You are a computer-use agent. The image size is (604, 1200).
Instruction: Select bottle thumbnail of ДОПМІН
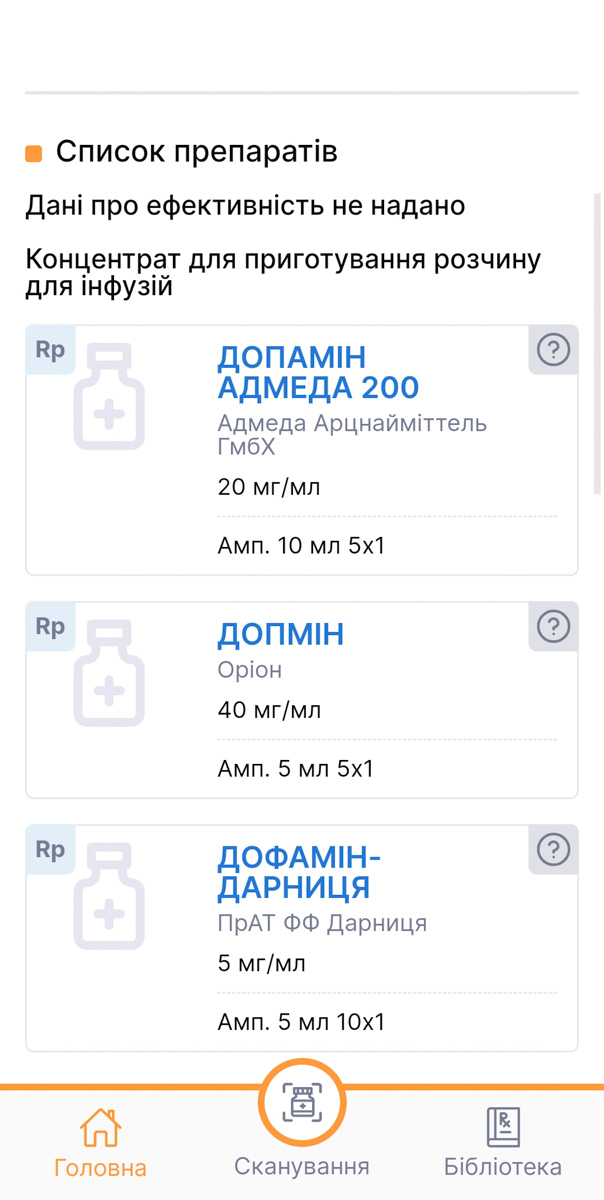pos(109,673)
